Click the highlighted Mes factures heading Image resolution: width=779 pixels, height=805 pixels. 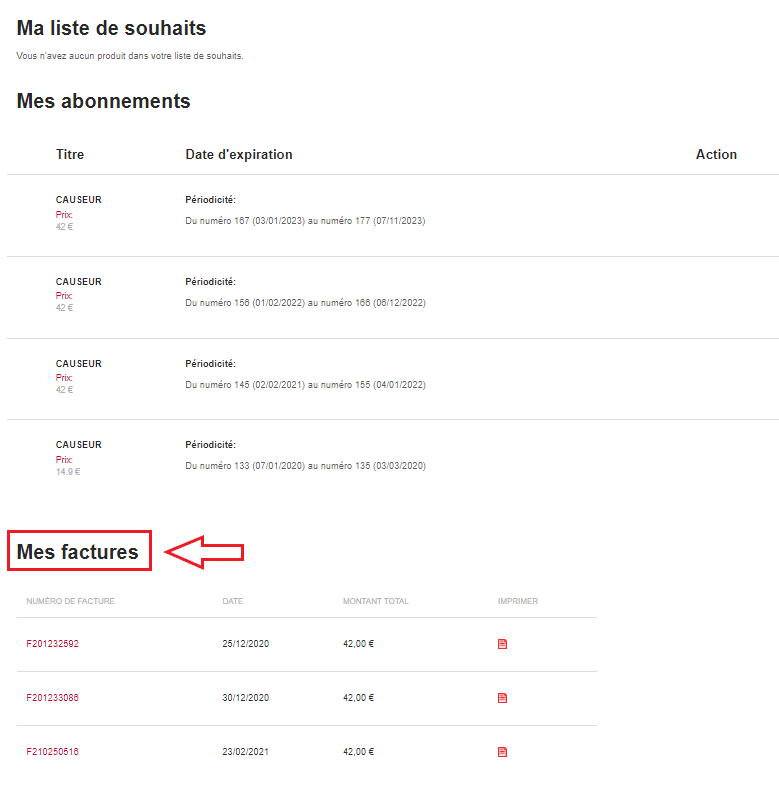[78, 551]
